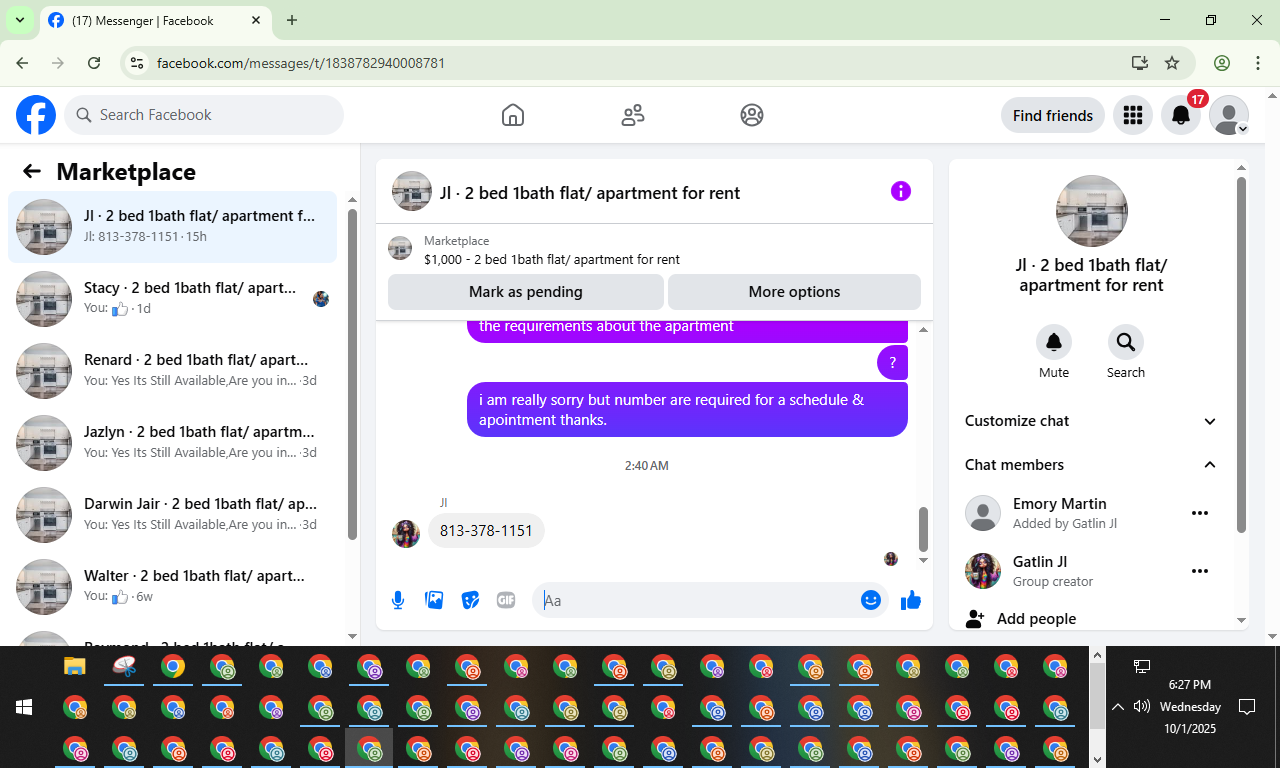Click the voice clip microphone icon
The height and width of the screenshot is (768, 1280).
(398, 600)
